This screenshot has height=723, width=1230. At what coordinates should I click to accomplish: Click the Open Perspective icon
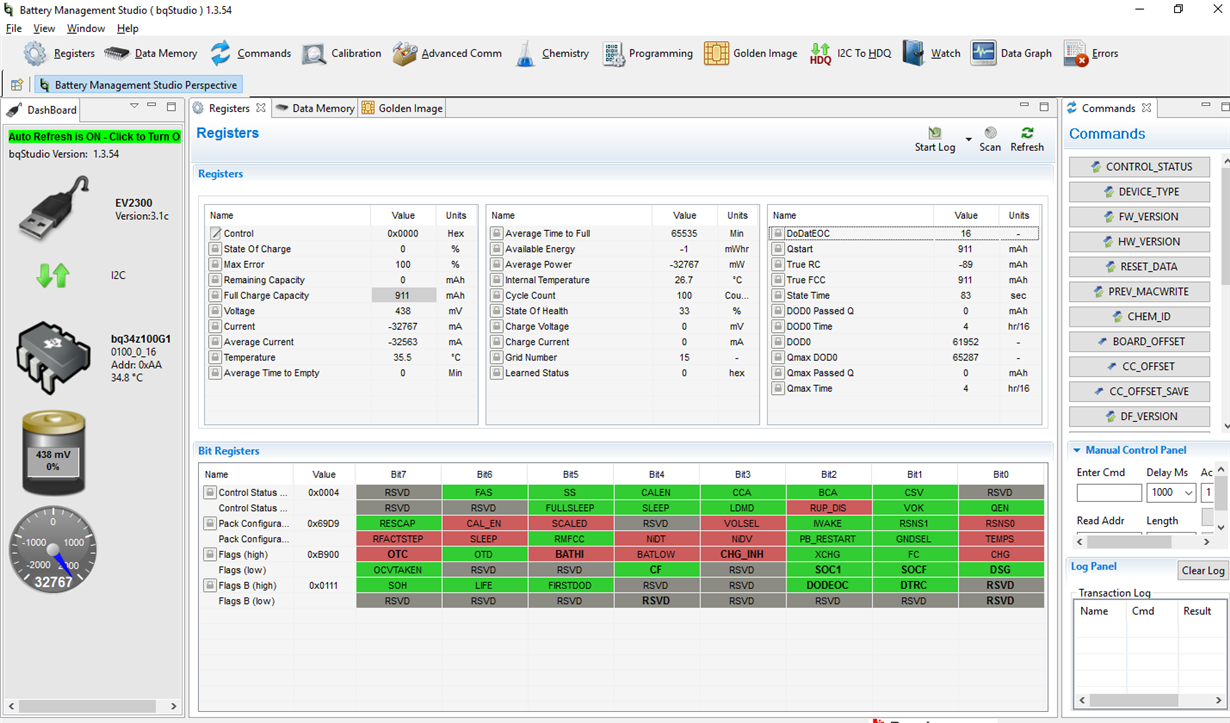click(x=17, y=85)
